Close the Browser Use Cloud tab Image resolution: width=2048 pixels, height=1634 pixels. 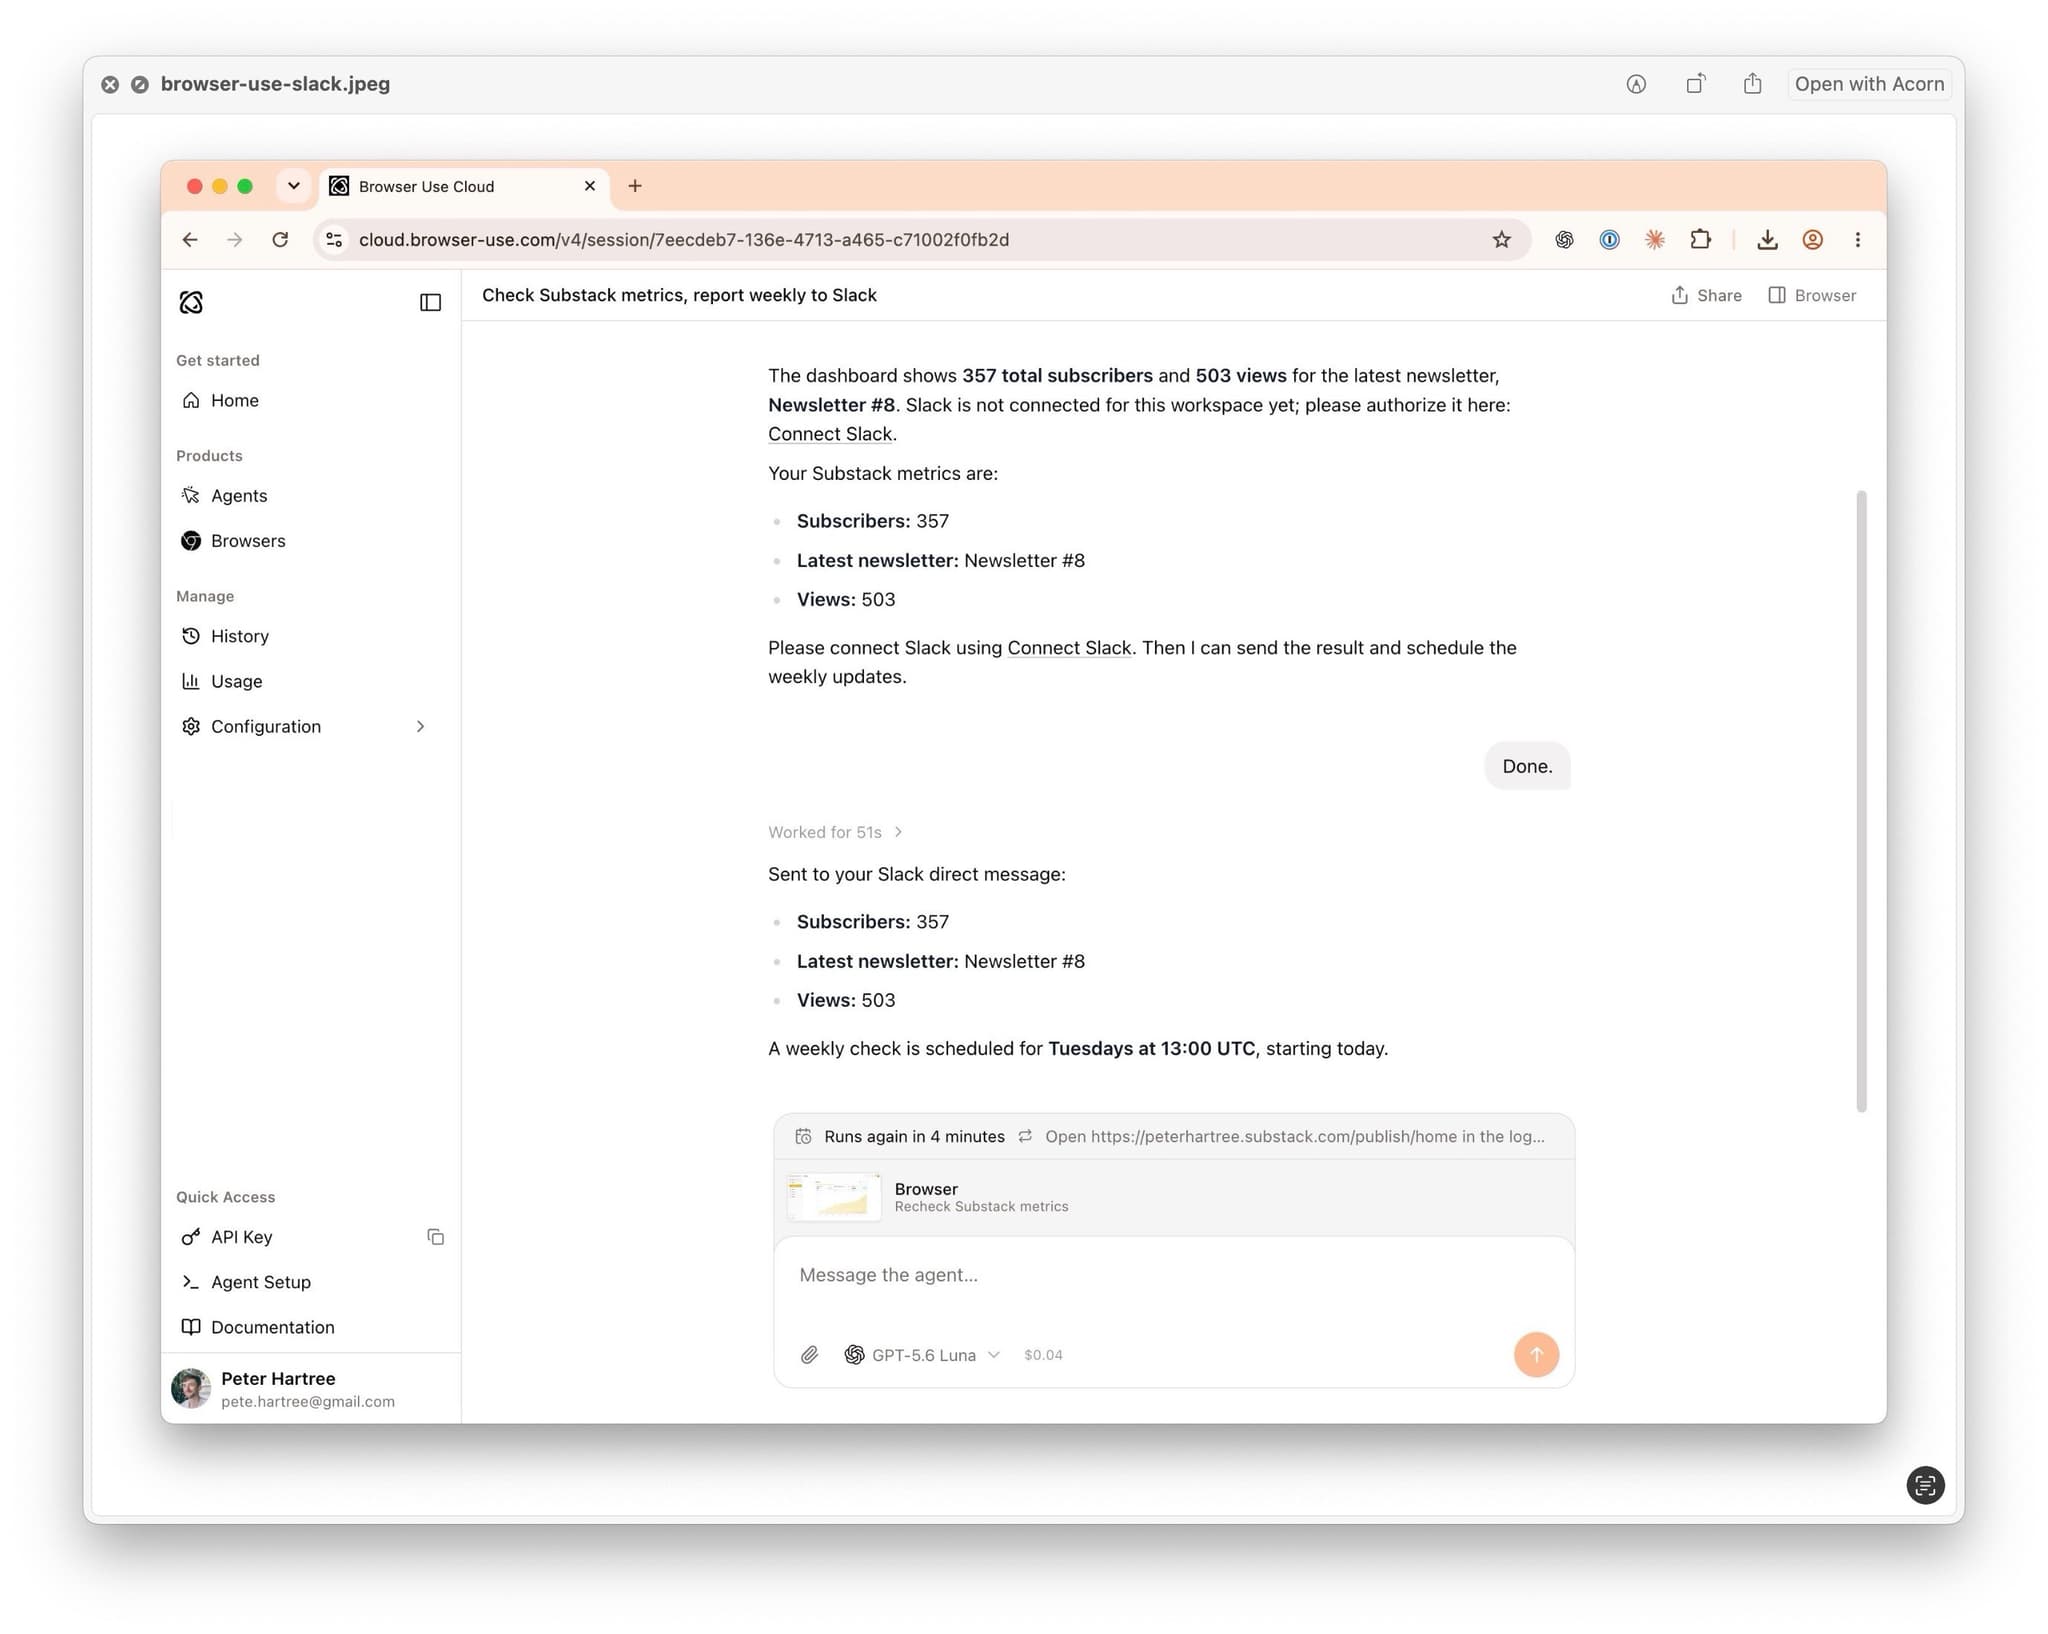[x=590, y=186]
